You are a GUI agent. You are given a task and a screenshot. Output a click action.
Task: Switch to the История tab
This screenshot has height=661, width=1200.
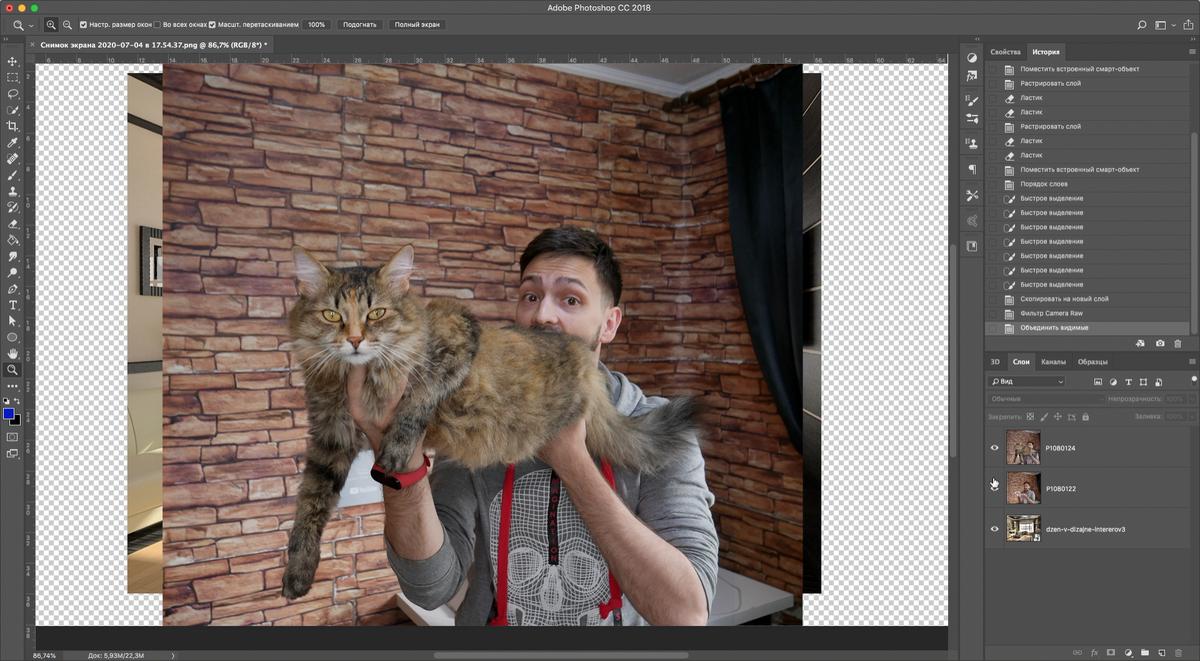click(x=1046, y=52)
